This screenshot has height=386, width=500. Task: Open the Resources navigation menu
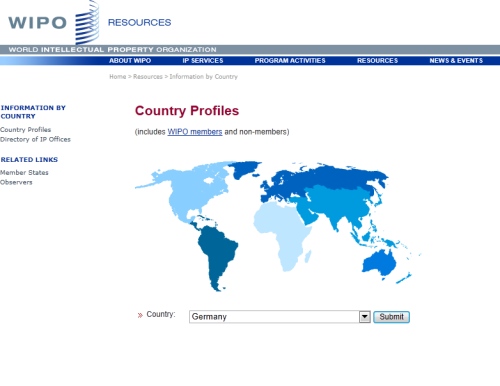point(377,61)
